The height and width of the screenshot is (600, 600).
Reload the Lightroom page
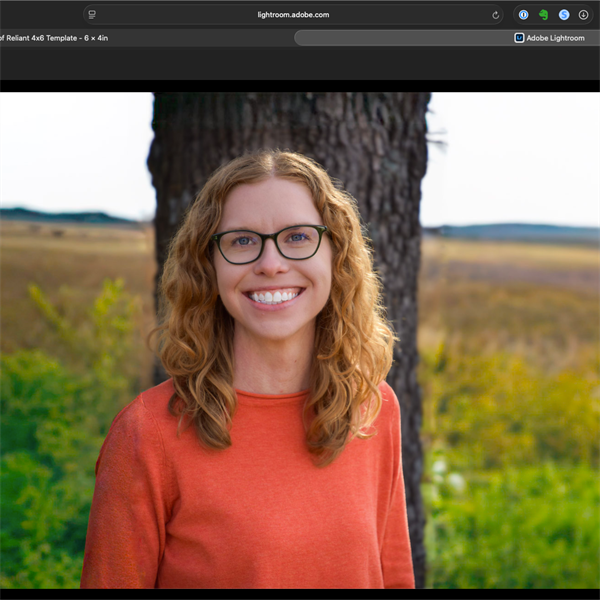(495, 15)
